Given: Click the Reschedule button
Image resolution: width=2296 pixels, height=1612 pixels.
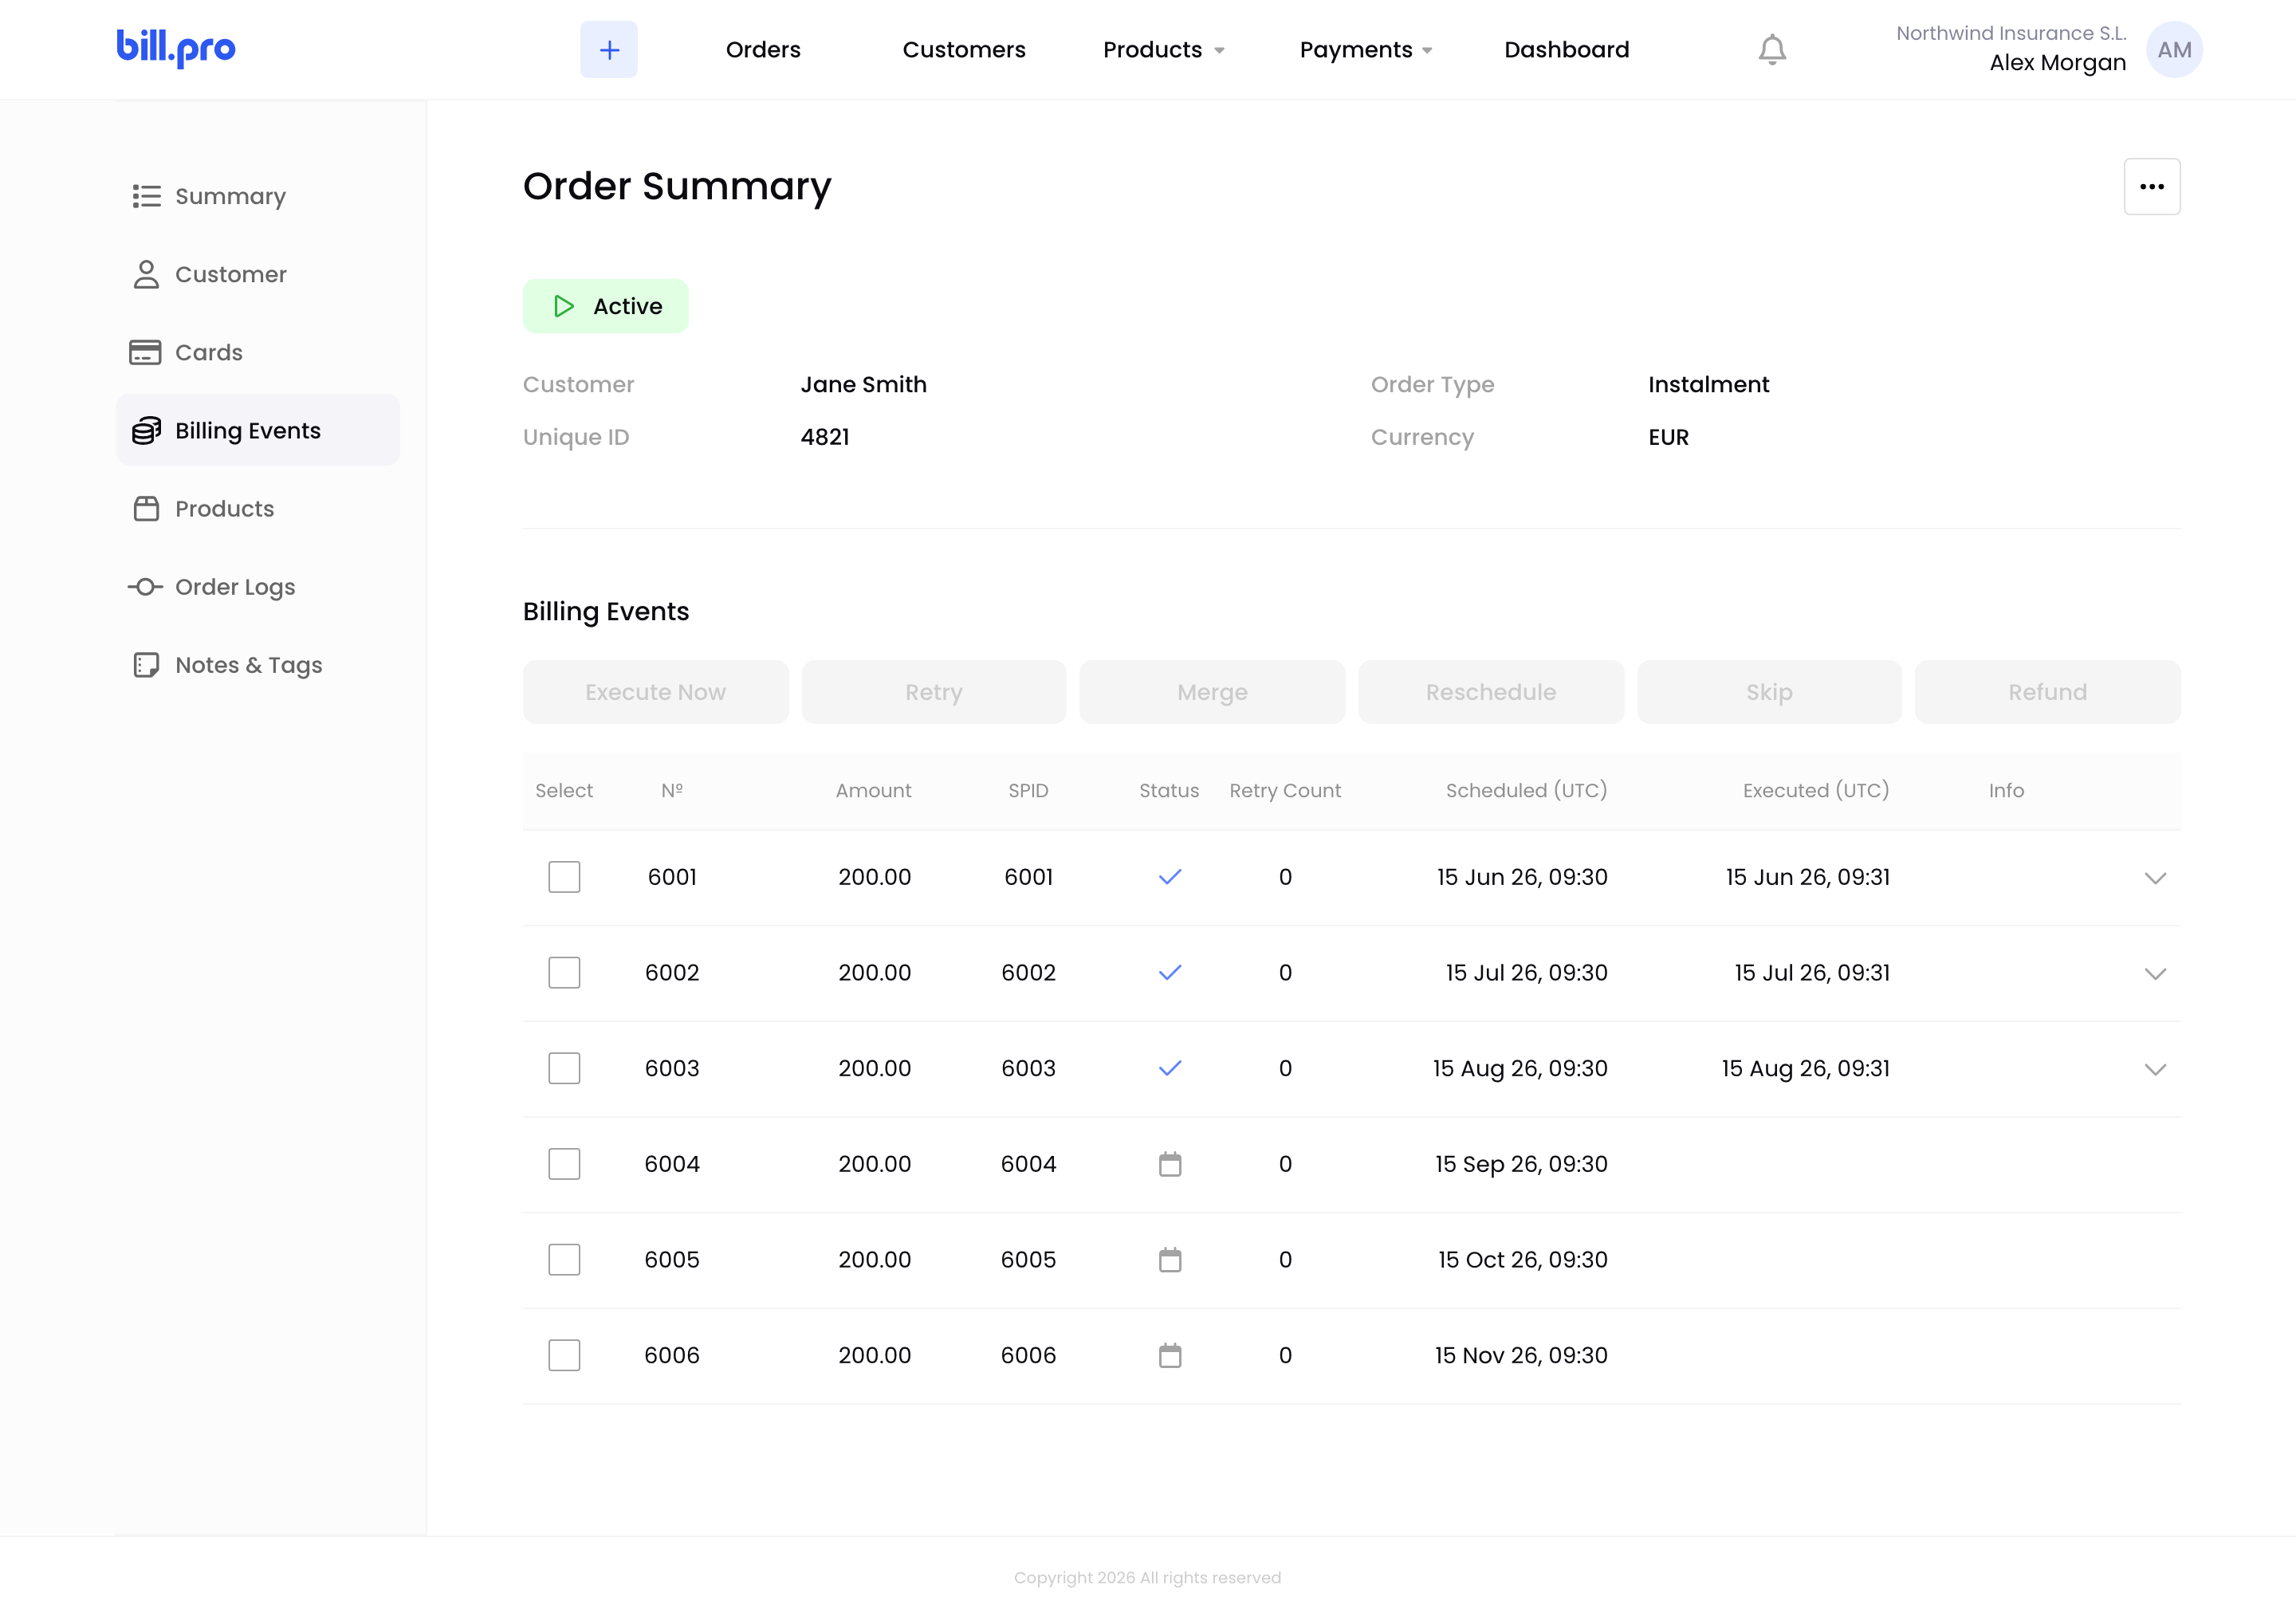Looking at the screenshot, I should 1491,692.
